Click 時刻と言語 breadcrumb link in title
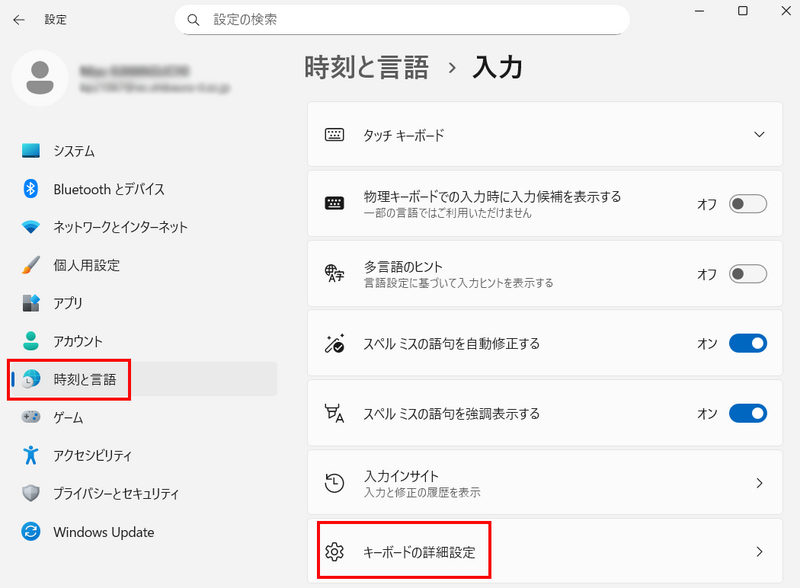Viewport: 800px width, 588px height. pyautogui.click(x=366, y=67)
